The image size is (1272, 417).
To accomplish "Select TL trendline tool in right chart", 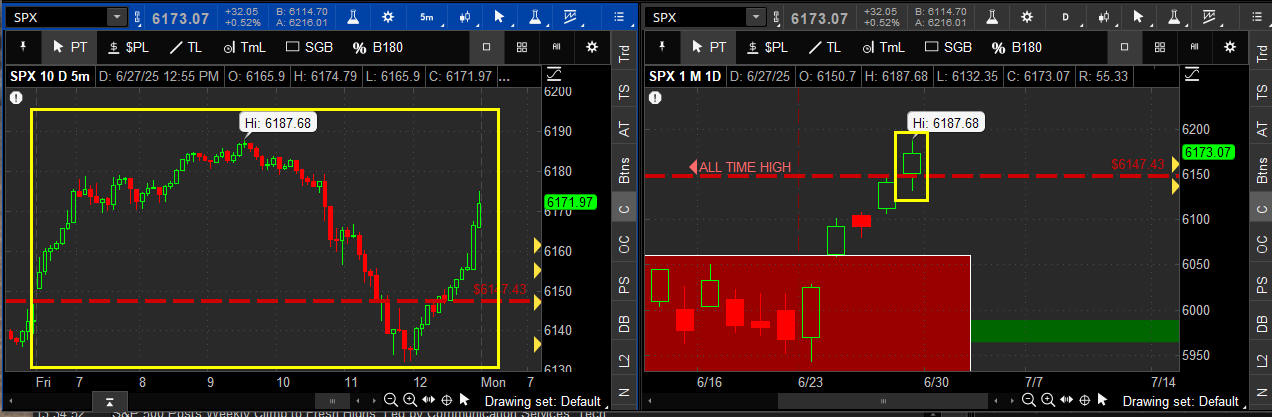I will pos(824,47).
